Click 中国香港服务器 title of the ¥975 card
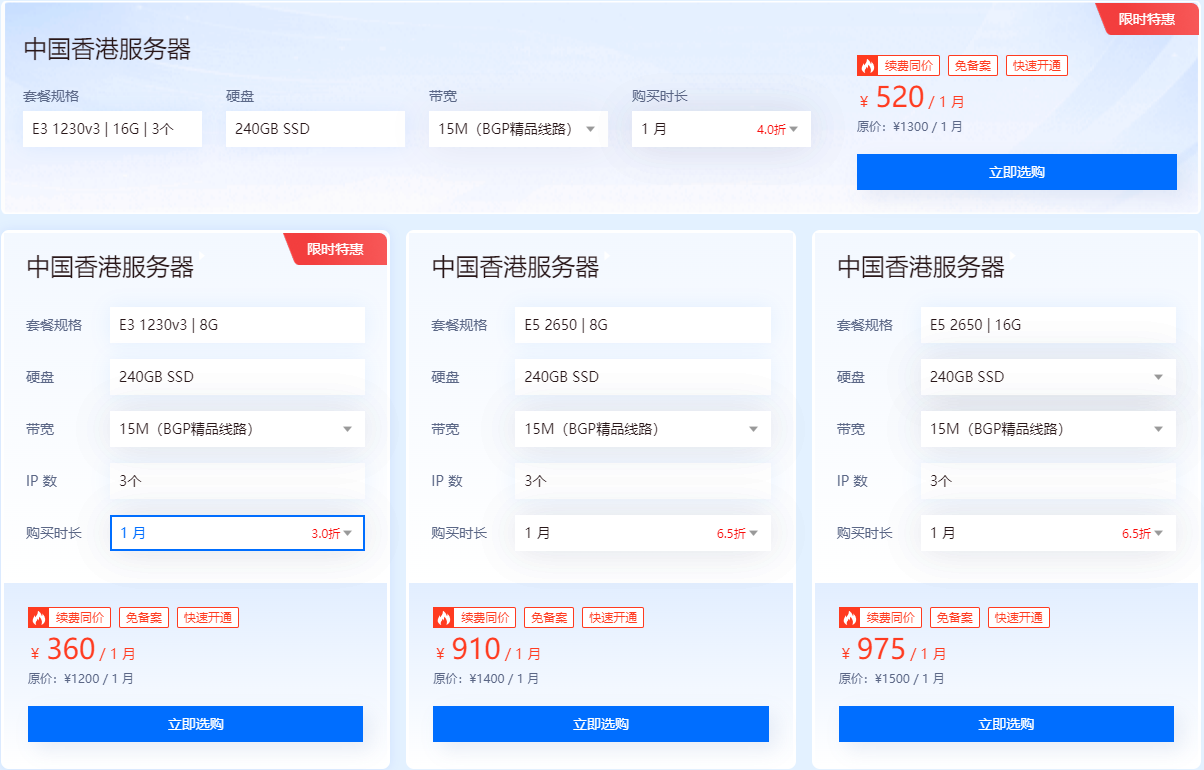1204x770 pixels. (x=920, y=267)
